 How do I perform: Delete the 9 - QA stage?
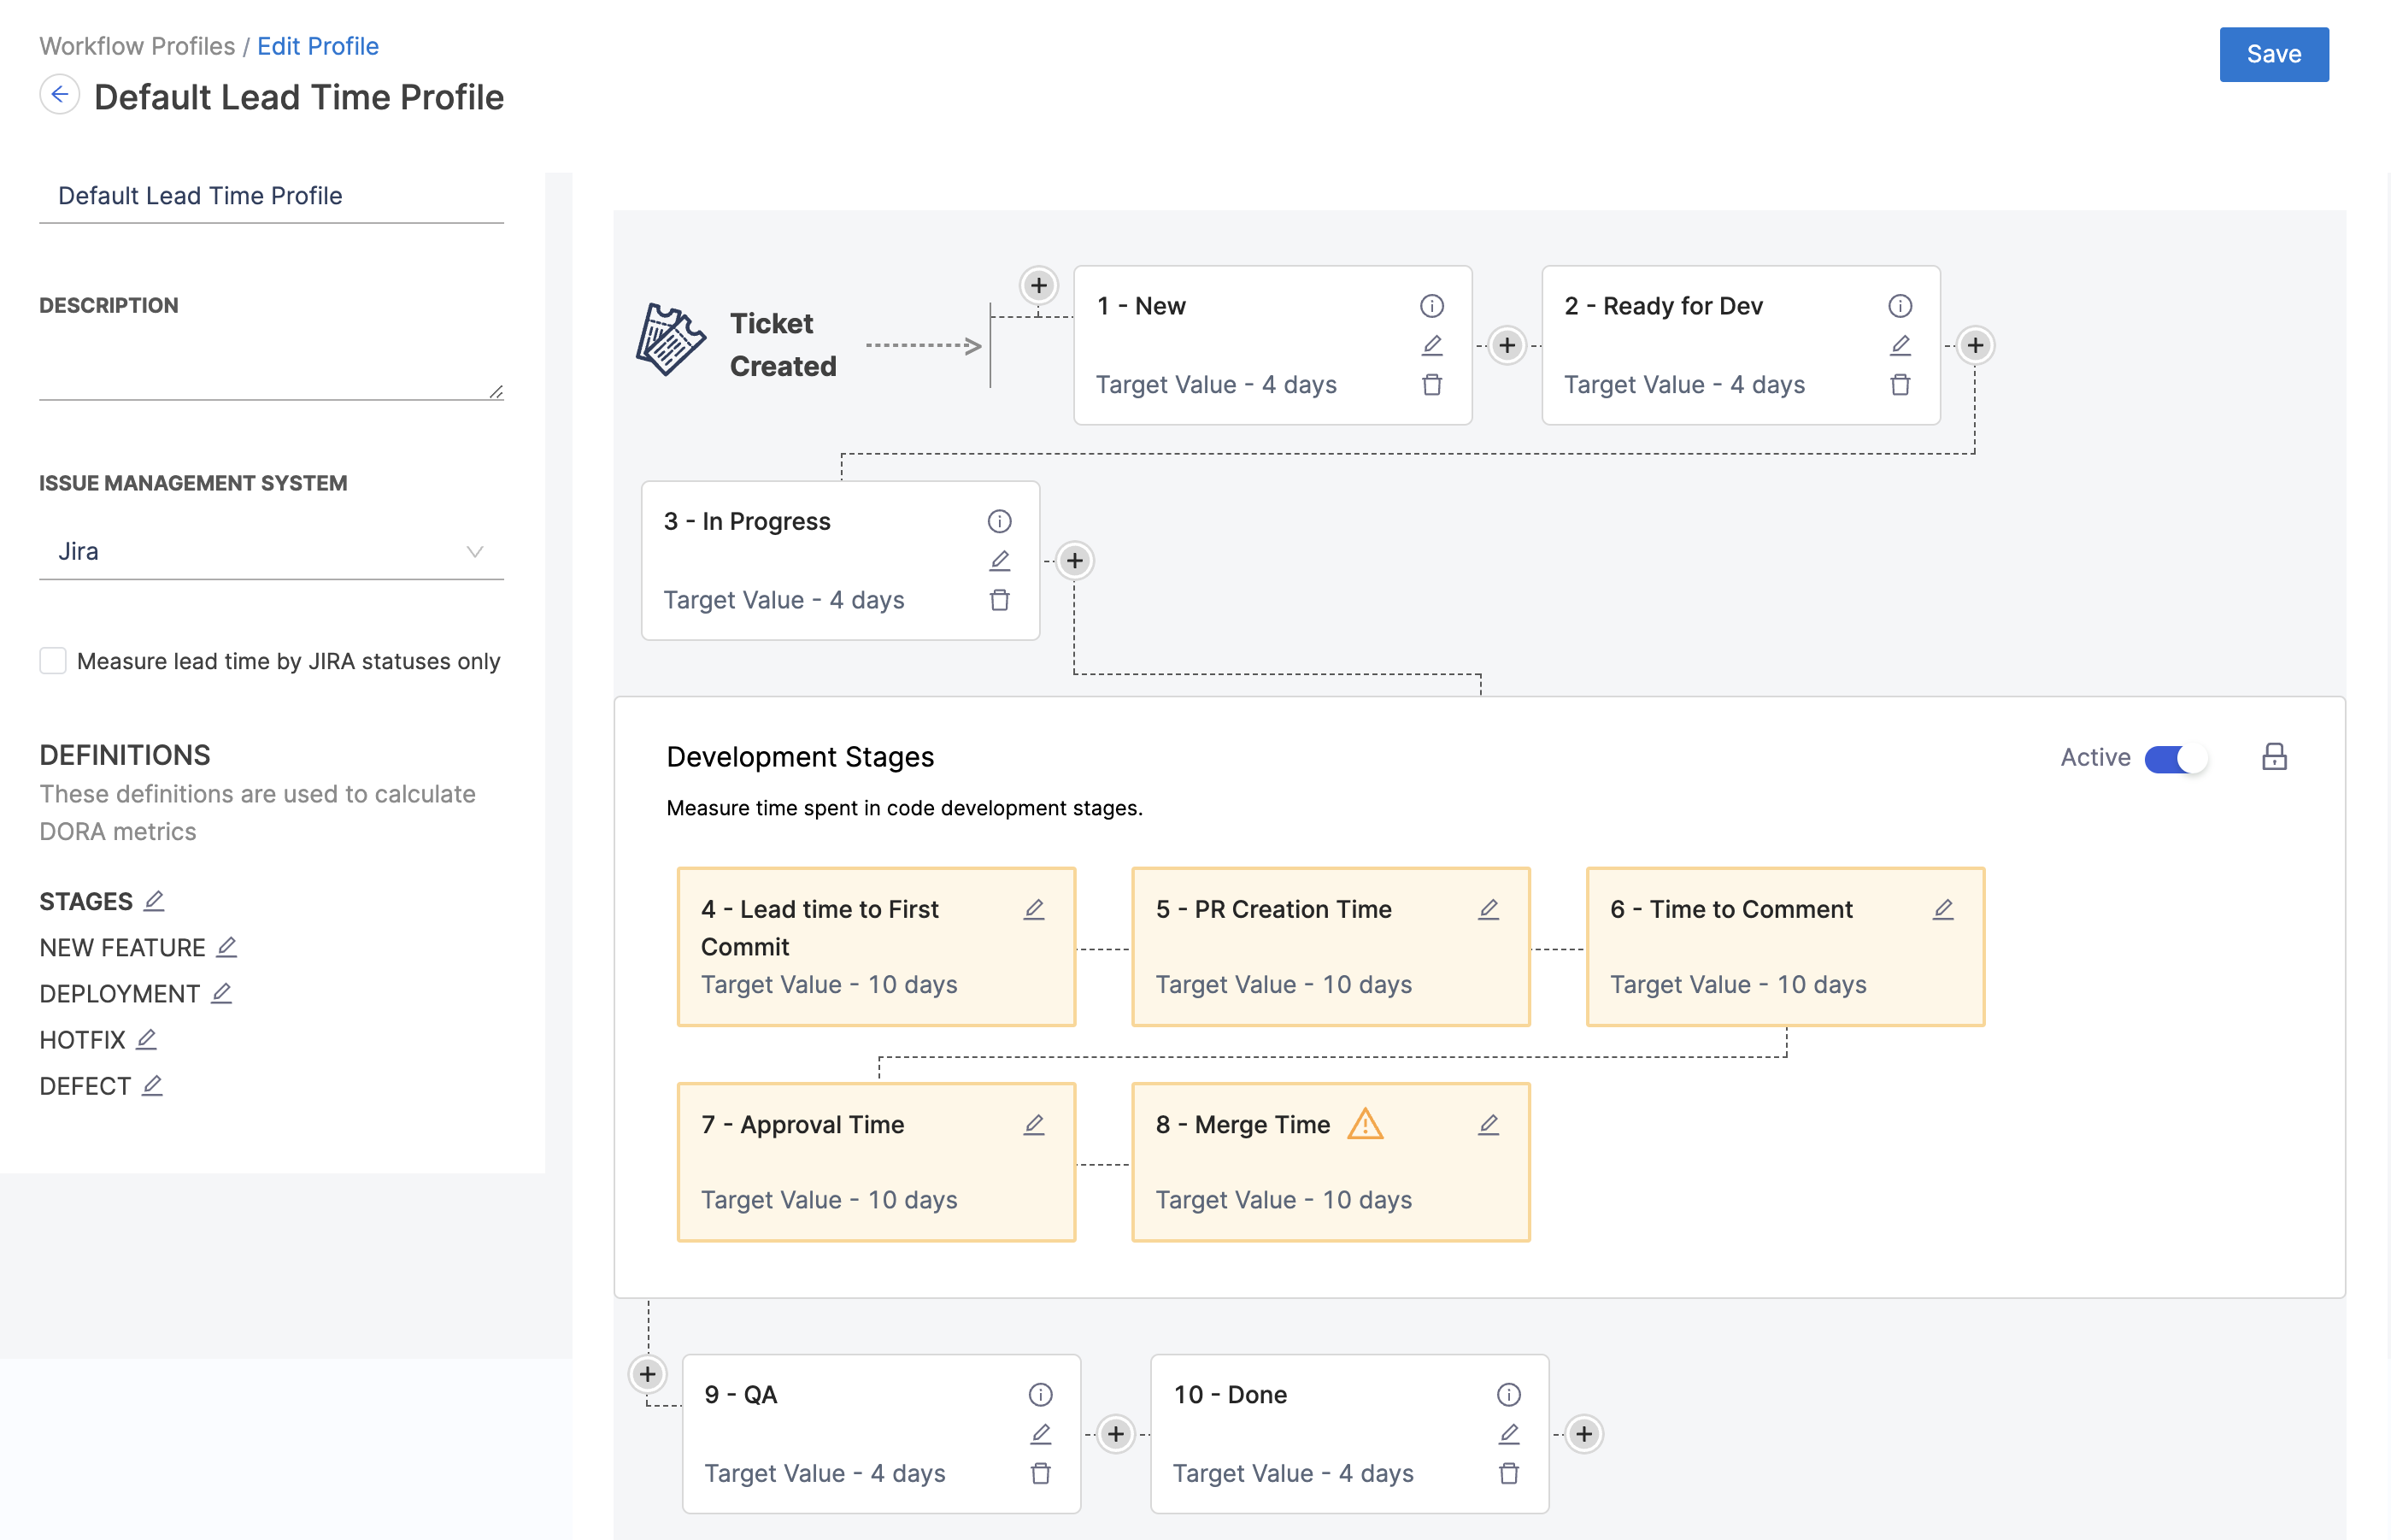point(1040,1473)
